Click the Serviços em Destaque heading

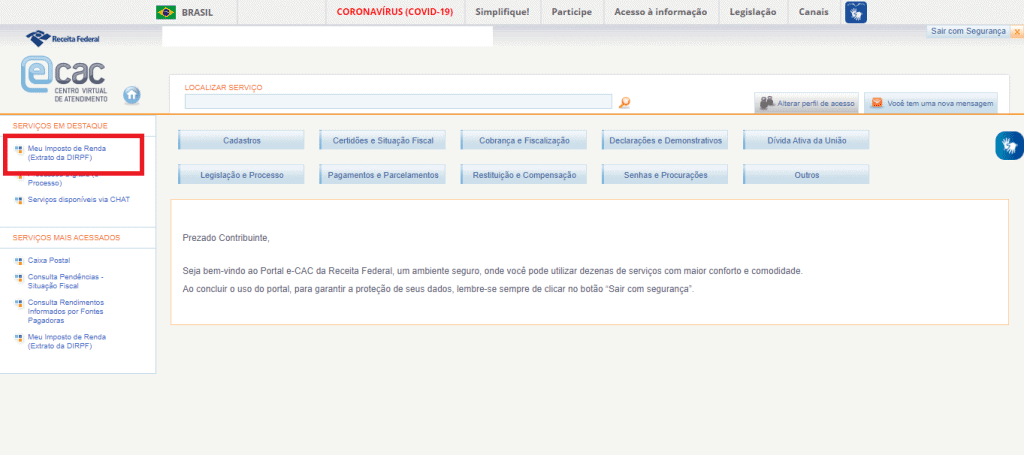click(60, 125)
